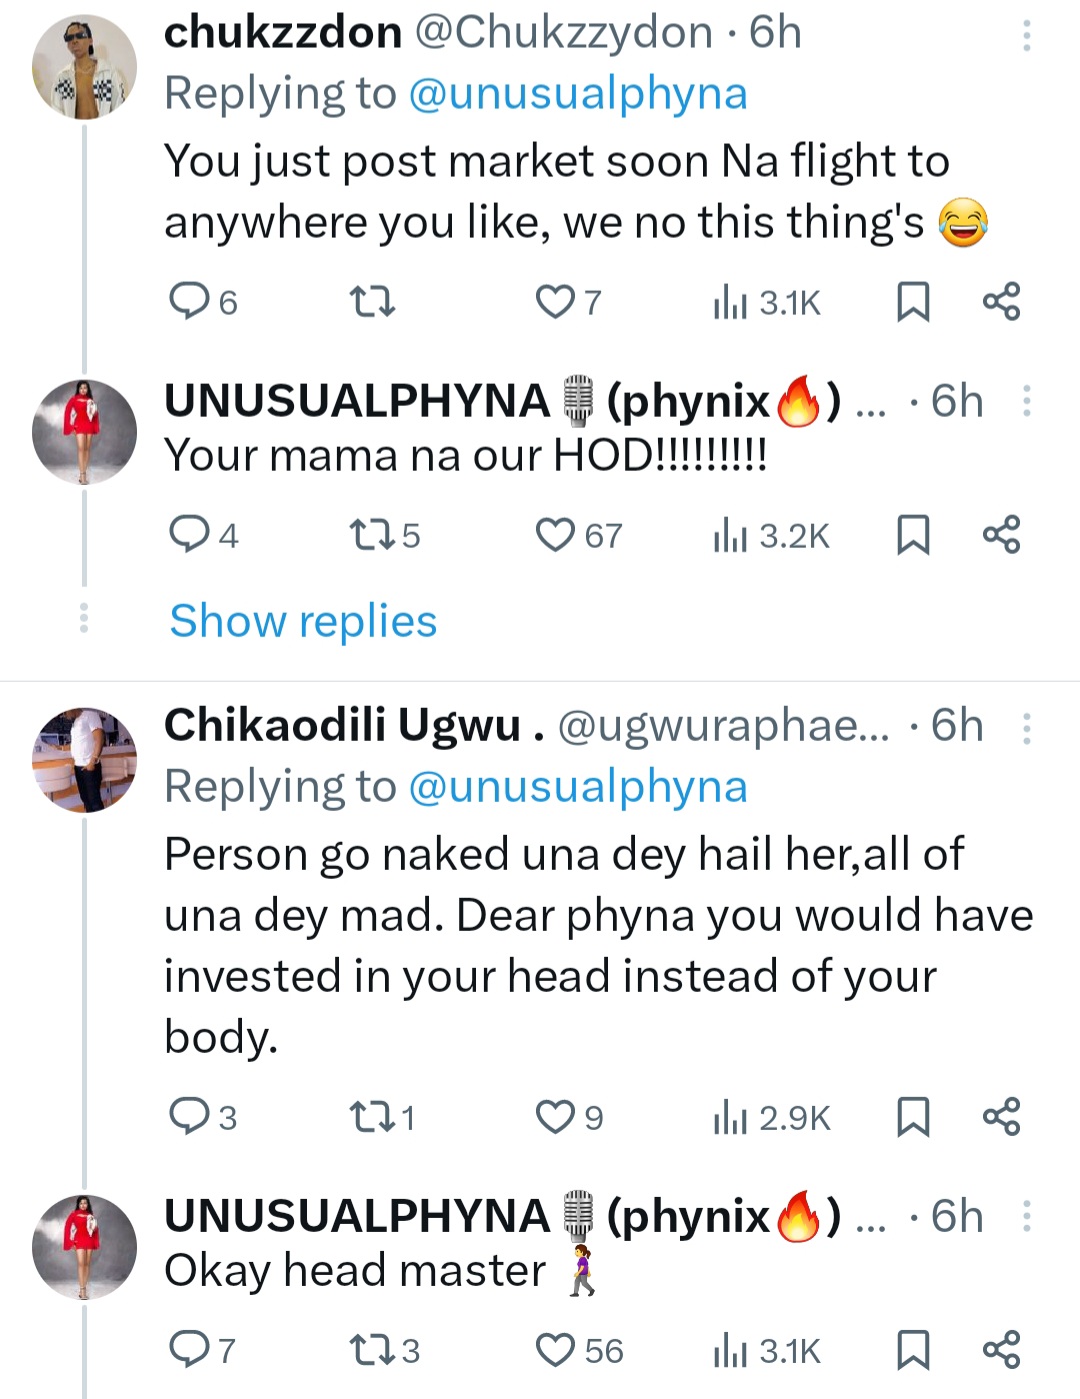Open Chikaodili Ugwu's profile picture
Viewport: 1080px width, 1399px height.
pos(85,759)
